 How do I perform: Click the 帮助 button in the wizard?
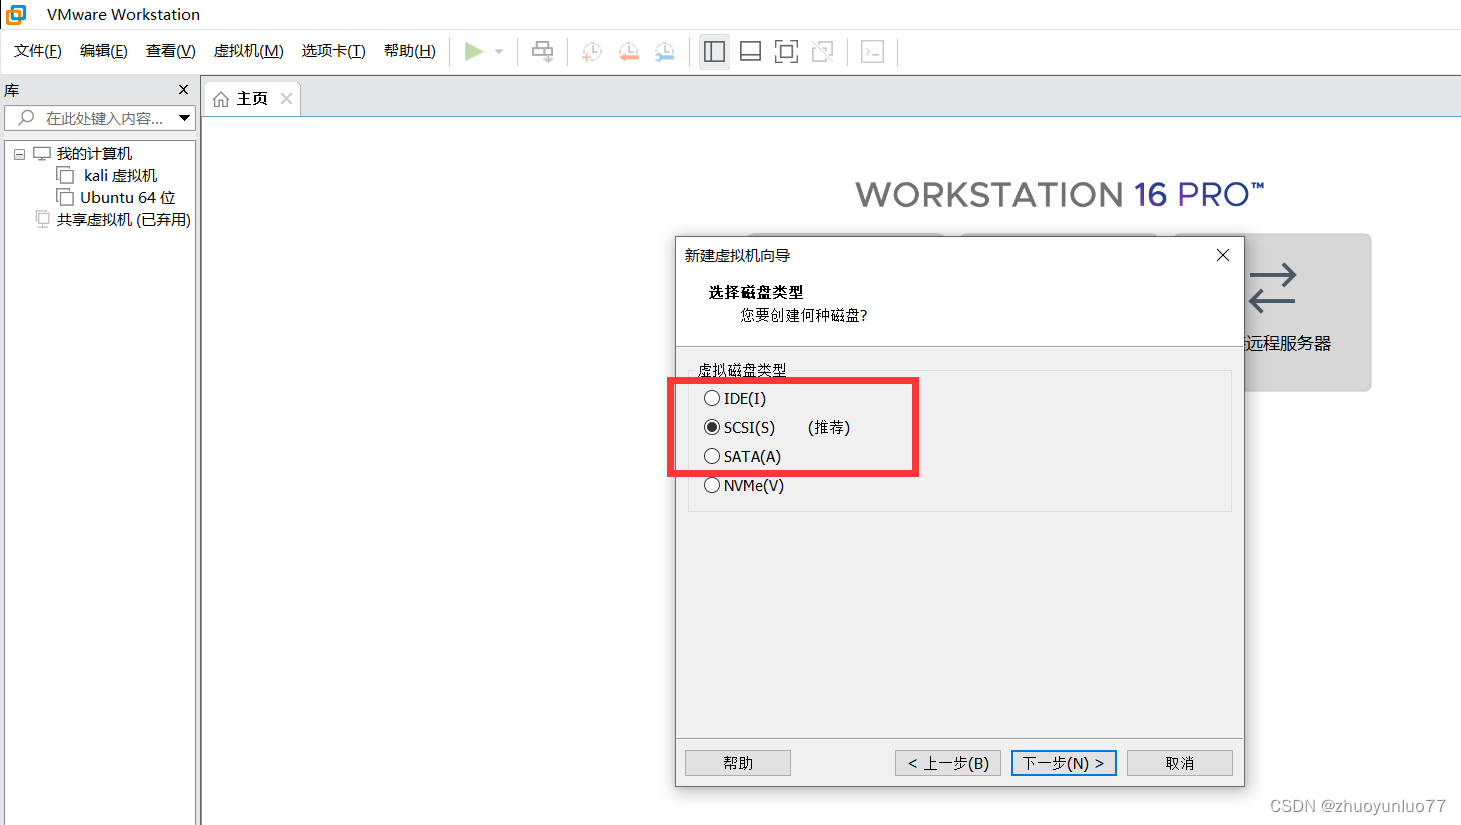(x=738, y=763)
